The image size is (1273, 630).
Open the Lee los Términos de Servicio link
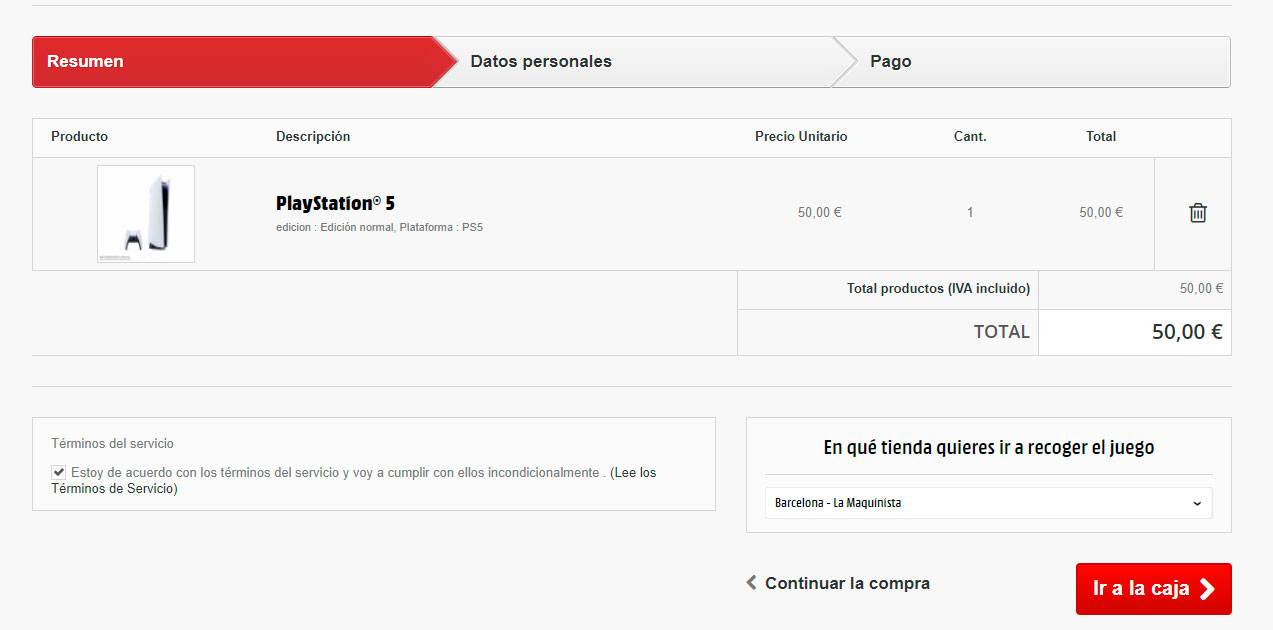point(354,481)
